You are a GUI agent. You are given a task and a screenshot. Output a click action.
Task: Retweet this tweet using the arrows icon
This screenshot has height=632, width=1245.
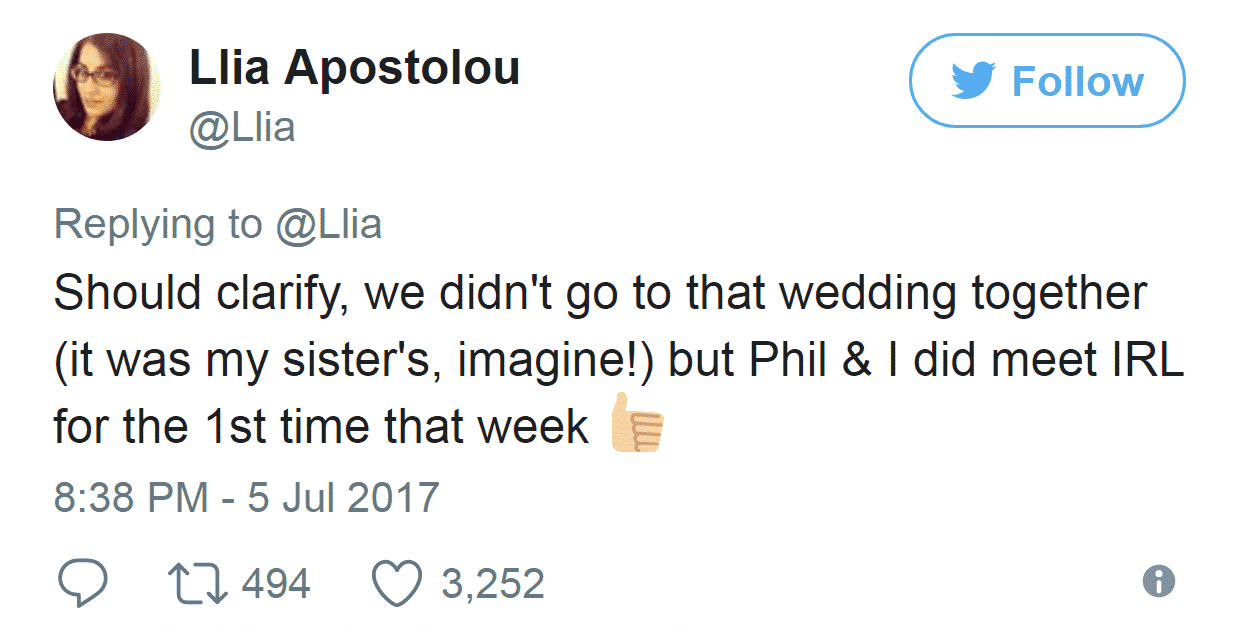[200, 583]
